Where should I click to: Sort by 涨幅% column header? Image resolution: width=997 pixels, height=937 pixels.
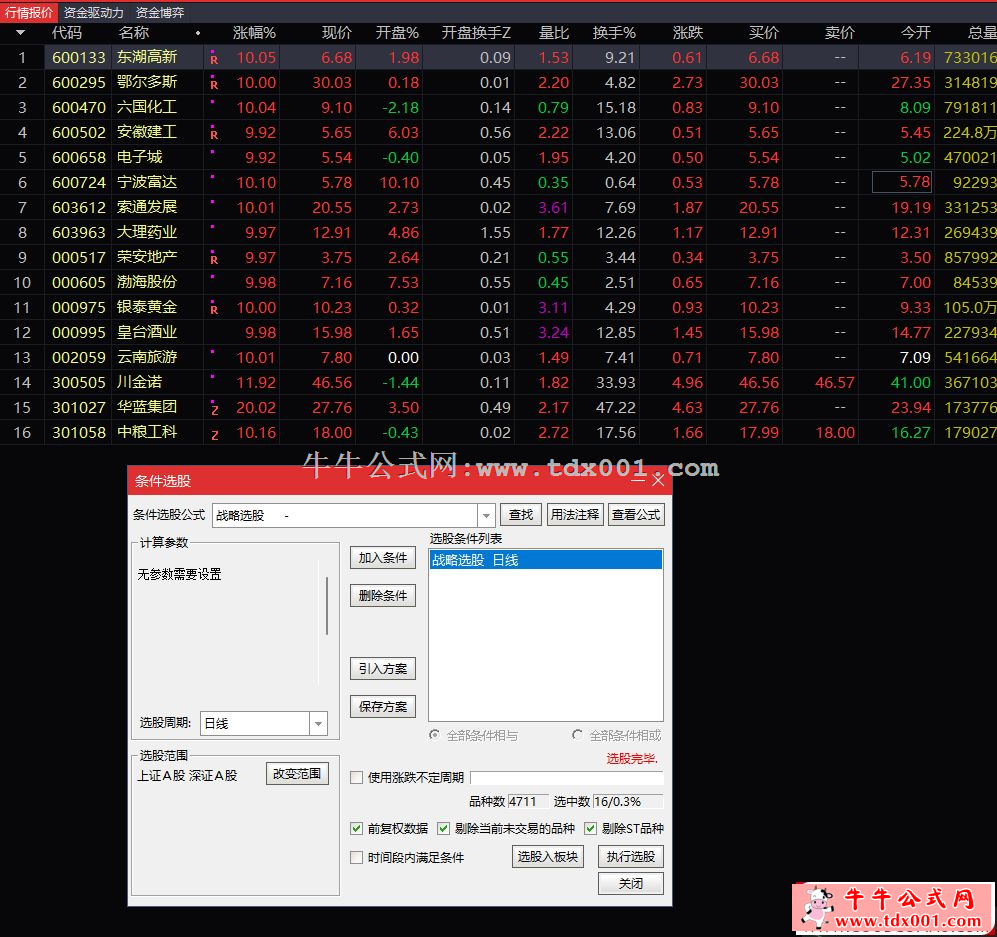pos(254,33)
